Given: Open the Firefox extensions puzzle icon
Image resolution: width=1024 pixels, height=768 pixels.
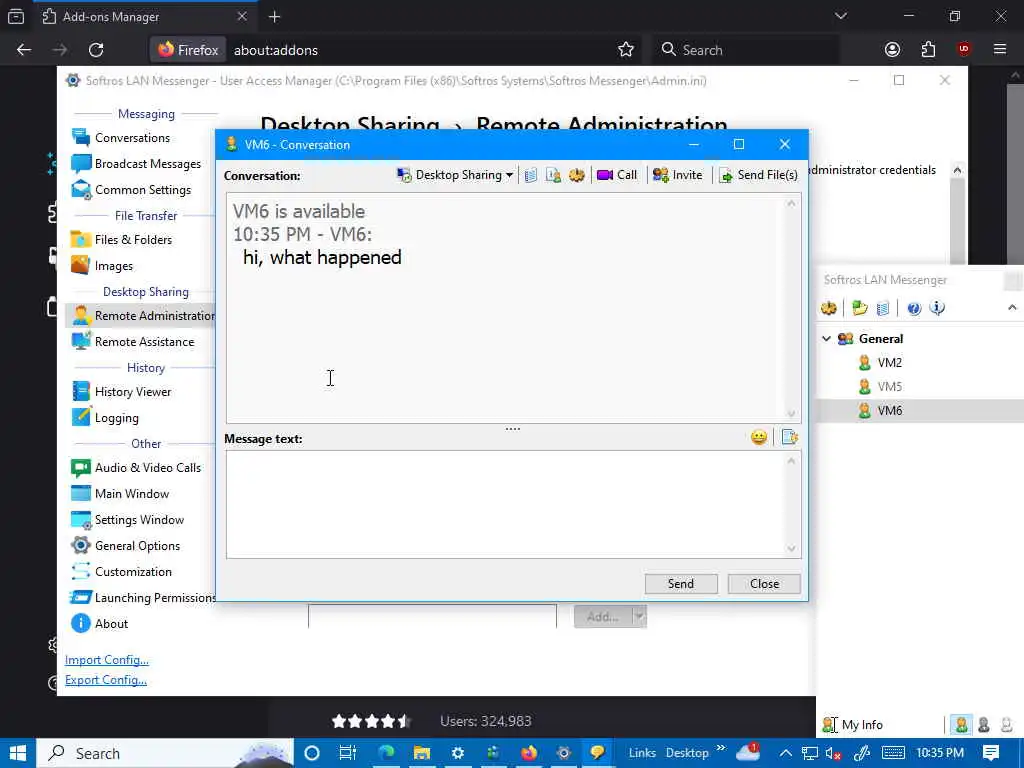Looking at the screenshot, I should pos(928,50).
